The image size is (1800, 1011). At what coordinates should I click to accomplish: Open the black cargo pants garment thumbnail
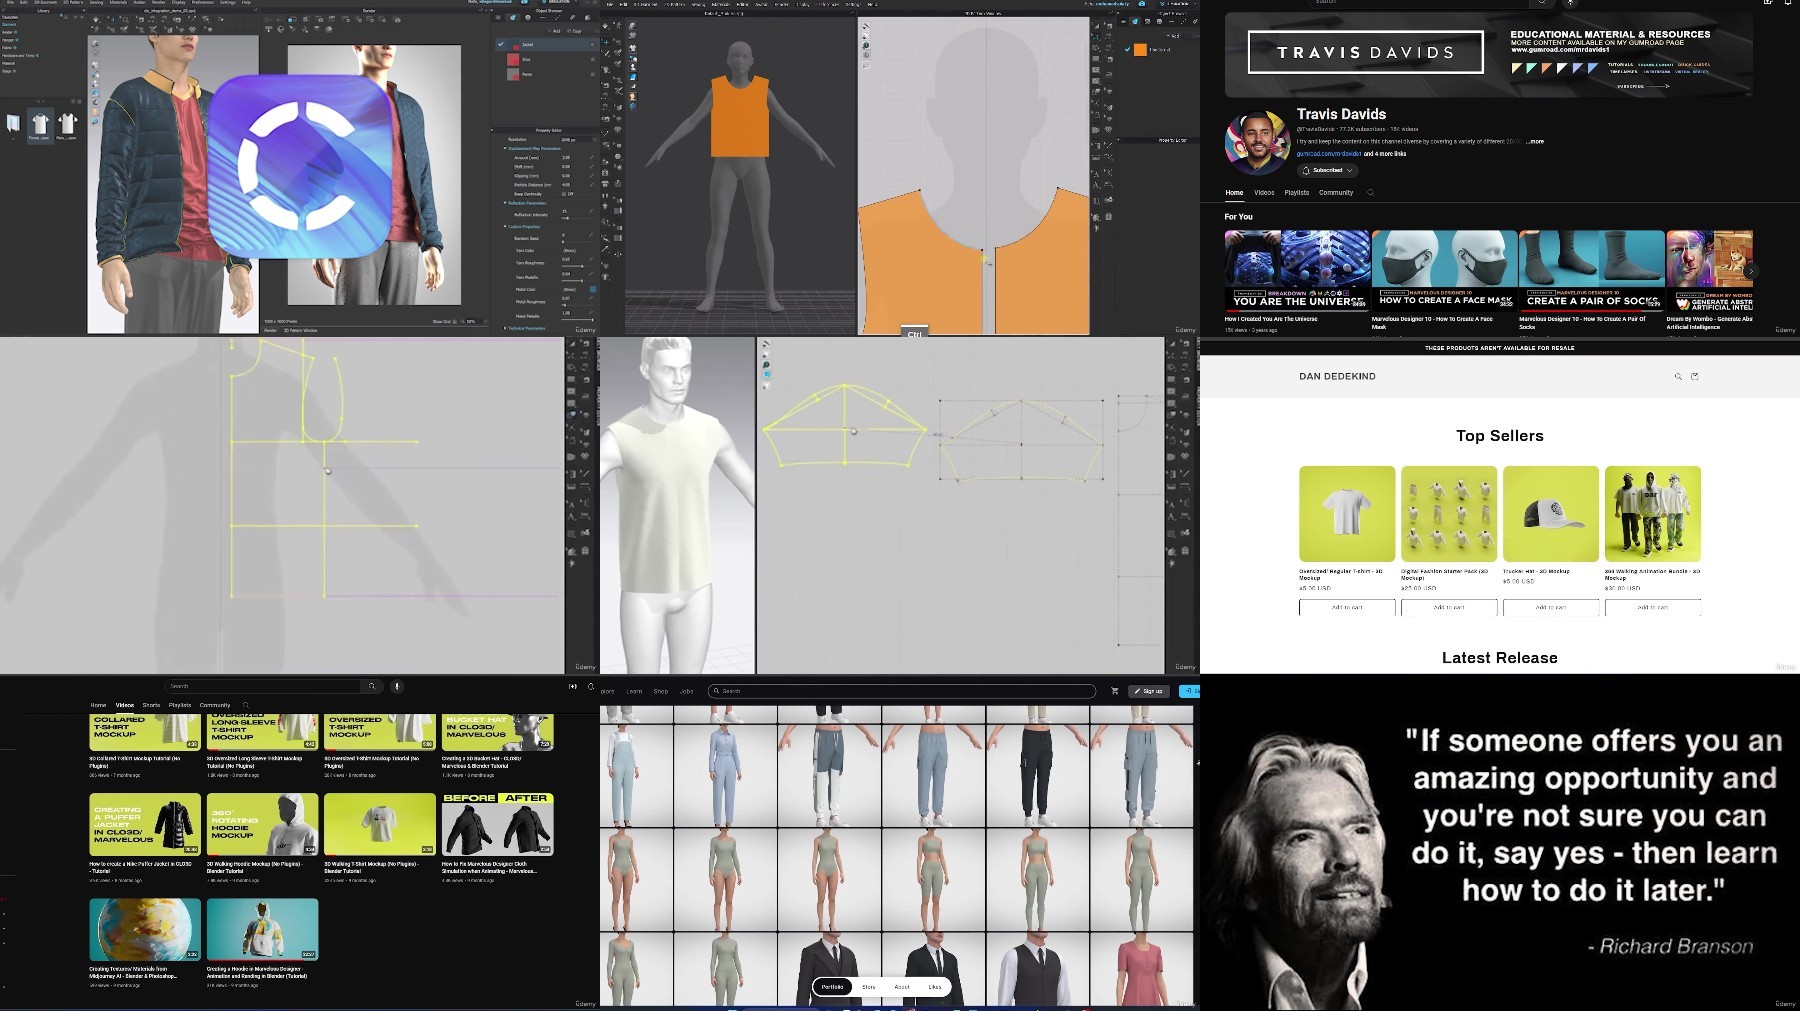(x=1038, y=775)
